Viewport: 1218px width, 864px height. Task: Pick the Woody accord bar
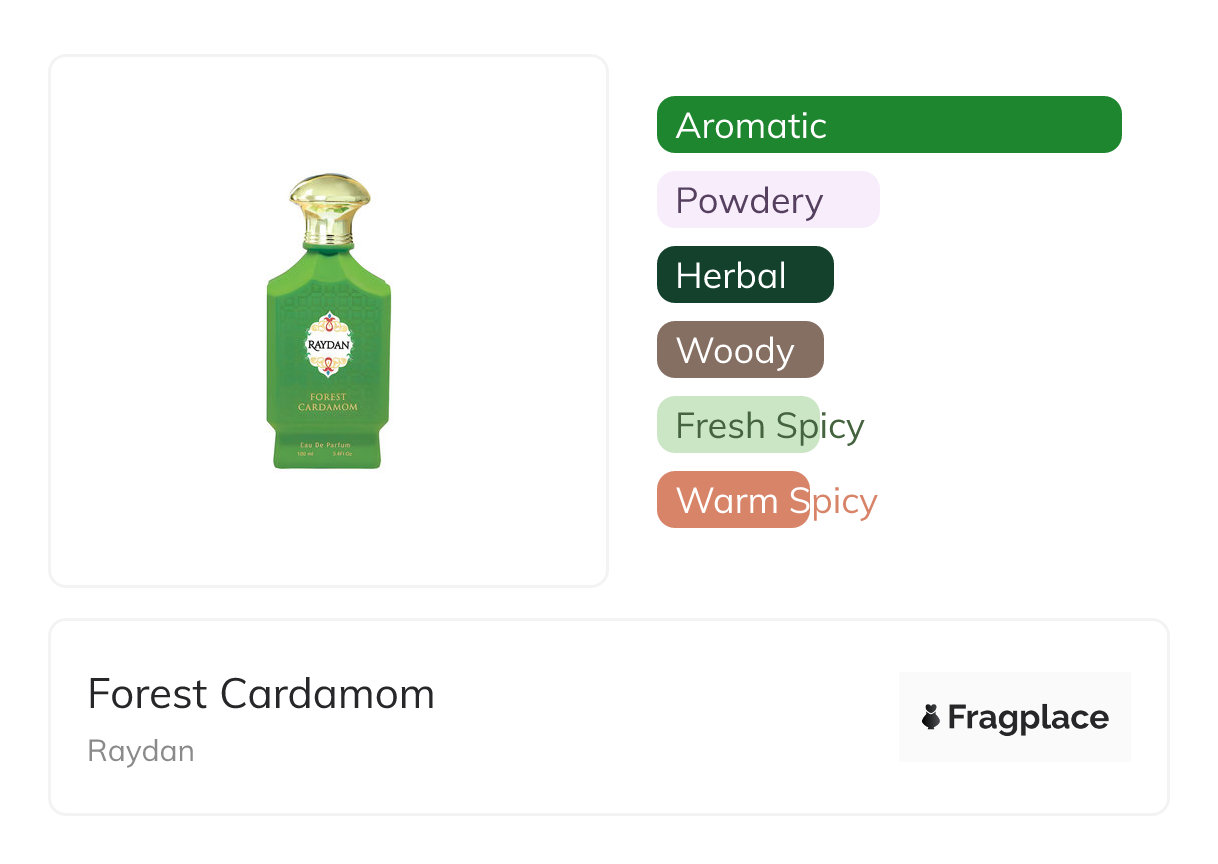point(739,350)
